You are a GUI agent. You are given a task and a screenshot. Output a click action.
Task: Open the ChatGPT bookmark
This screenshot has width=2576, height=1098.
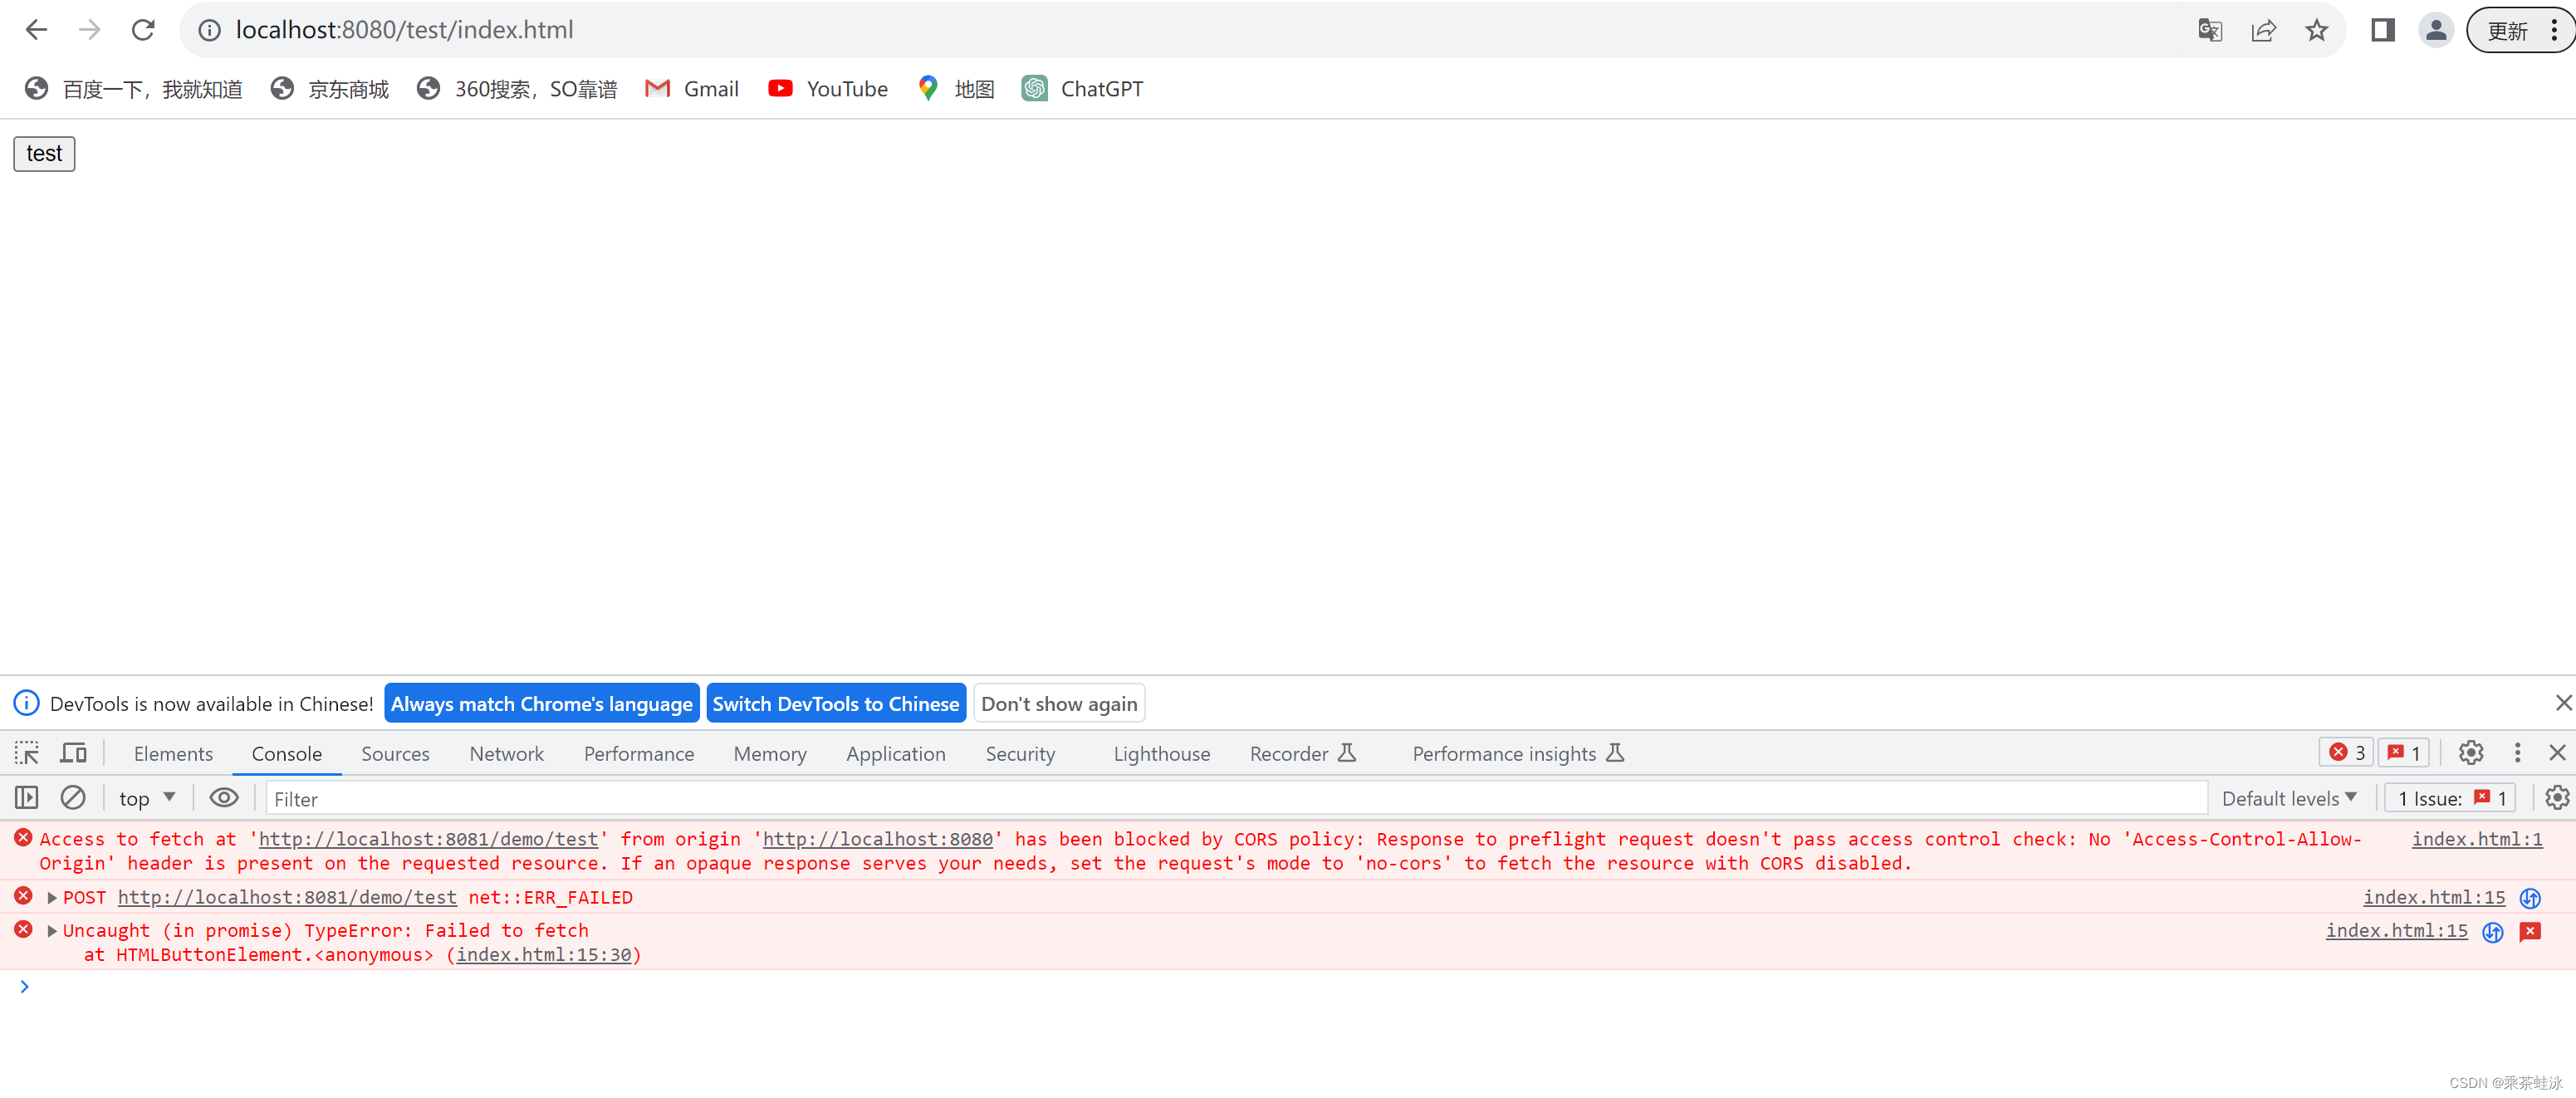click(x=1083, y=89)
